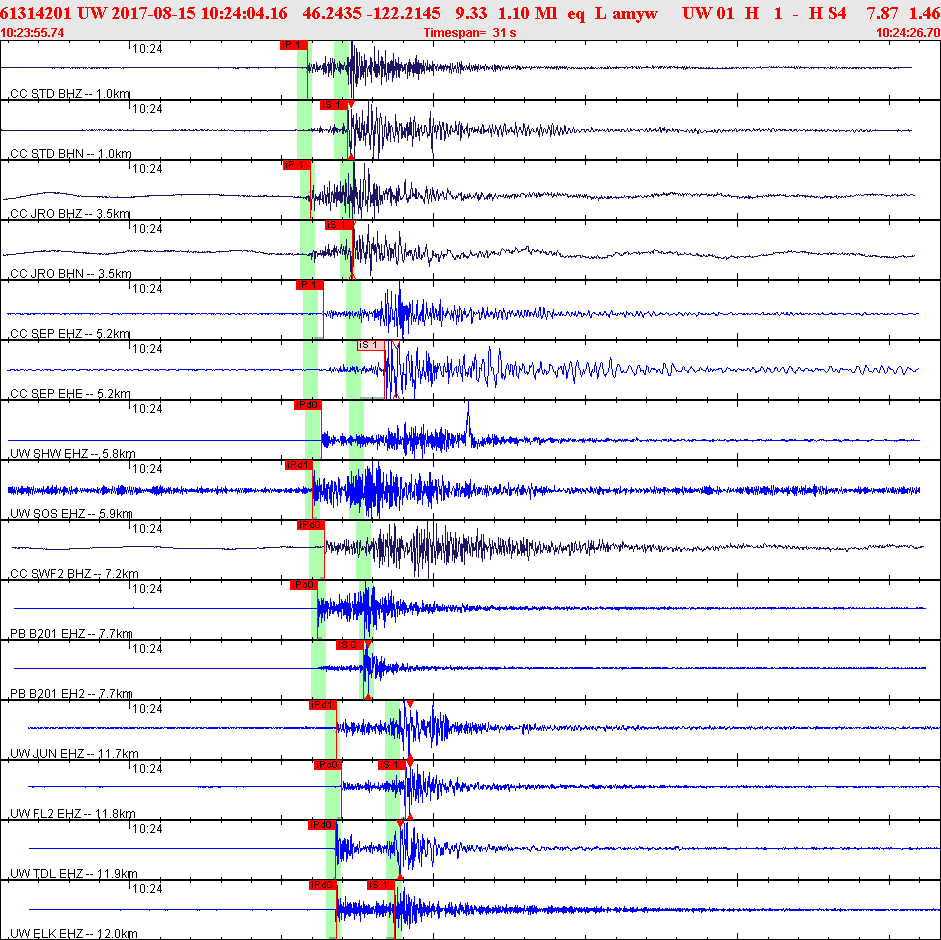Select the iP 1 pick flag on CC STD BHZ
The image size is (941, 940).
pos(294,45)
